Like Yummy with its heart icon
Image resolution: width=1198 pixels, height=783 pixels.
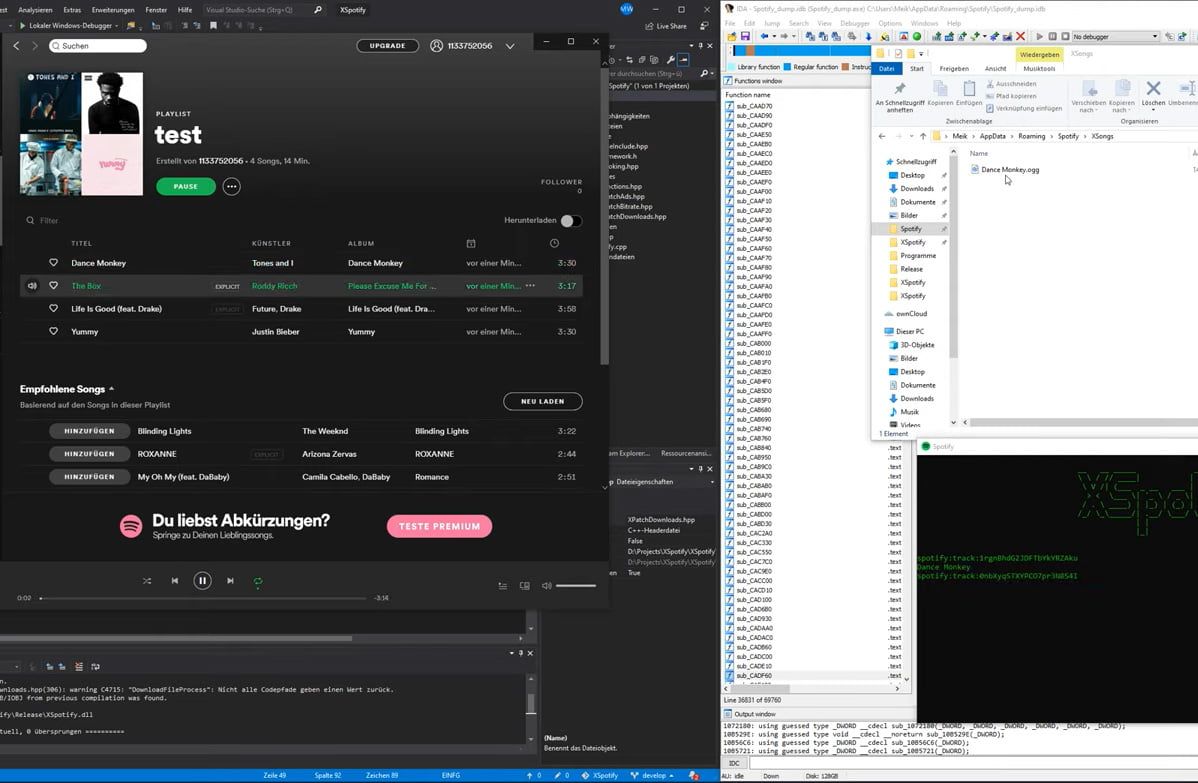coord(53,332)
